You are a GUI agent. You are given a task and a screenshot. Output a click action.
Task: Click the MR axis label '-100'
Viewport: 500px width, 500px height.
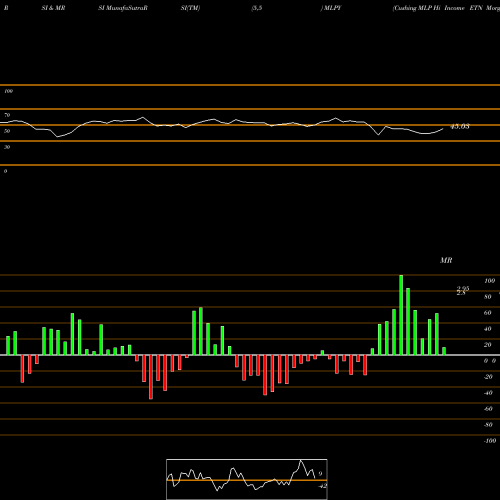tap(490, 441)
